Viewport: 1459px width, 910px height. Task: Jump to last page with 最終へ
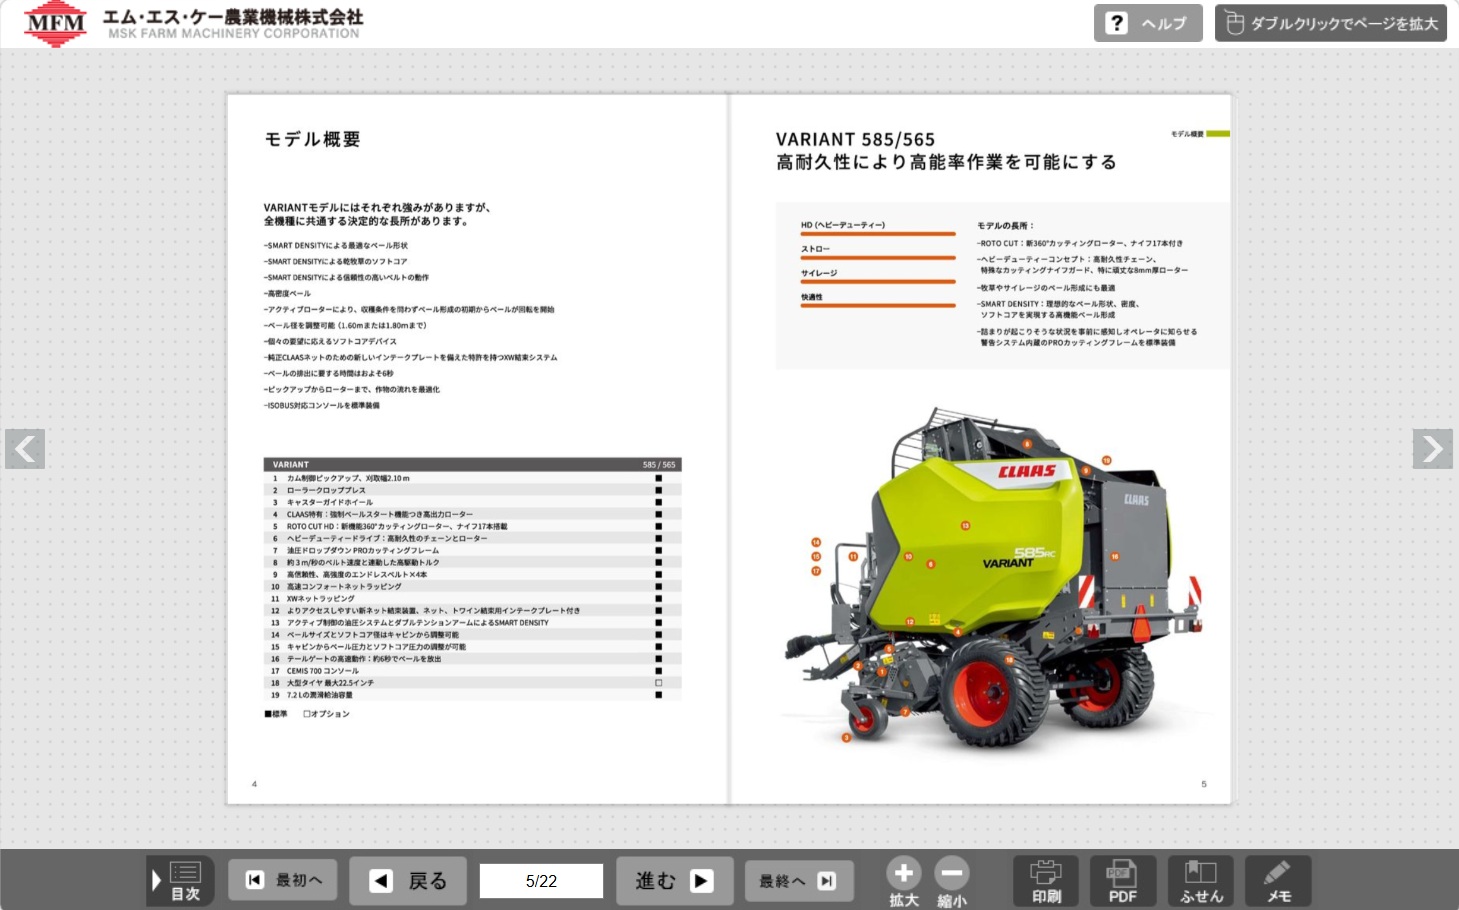click(799, 881)
